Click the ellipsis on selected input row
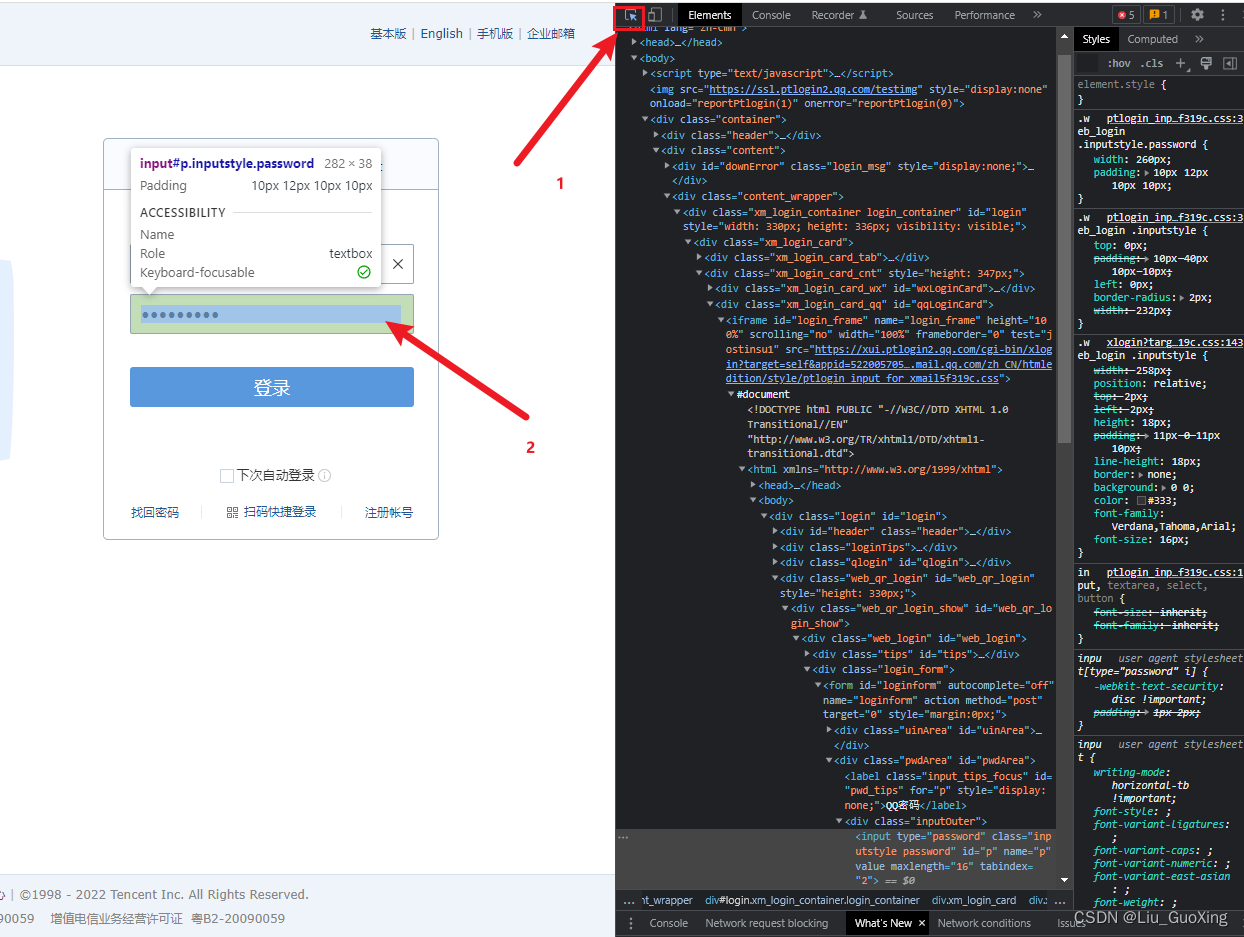The width and height of the screenshot is (1244, 937). pos(623,836)
